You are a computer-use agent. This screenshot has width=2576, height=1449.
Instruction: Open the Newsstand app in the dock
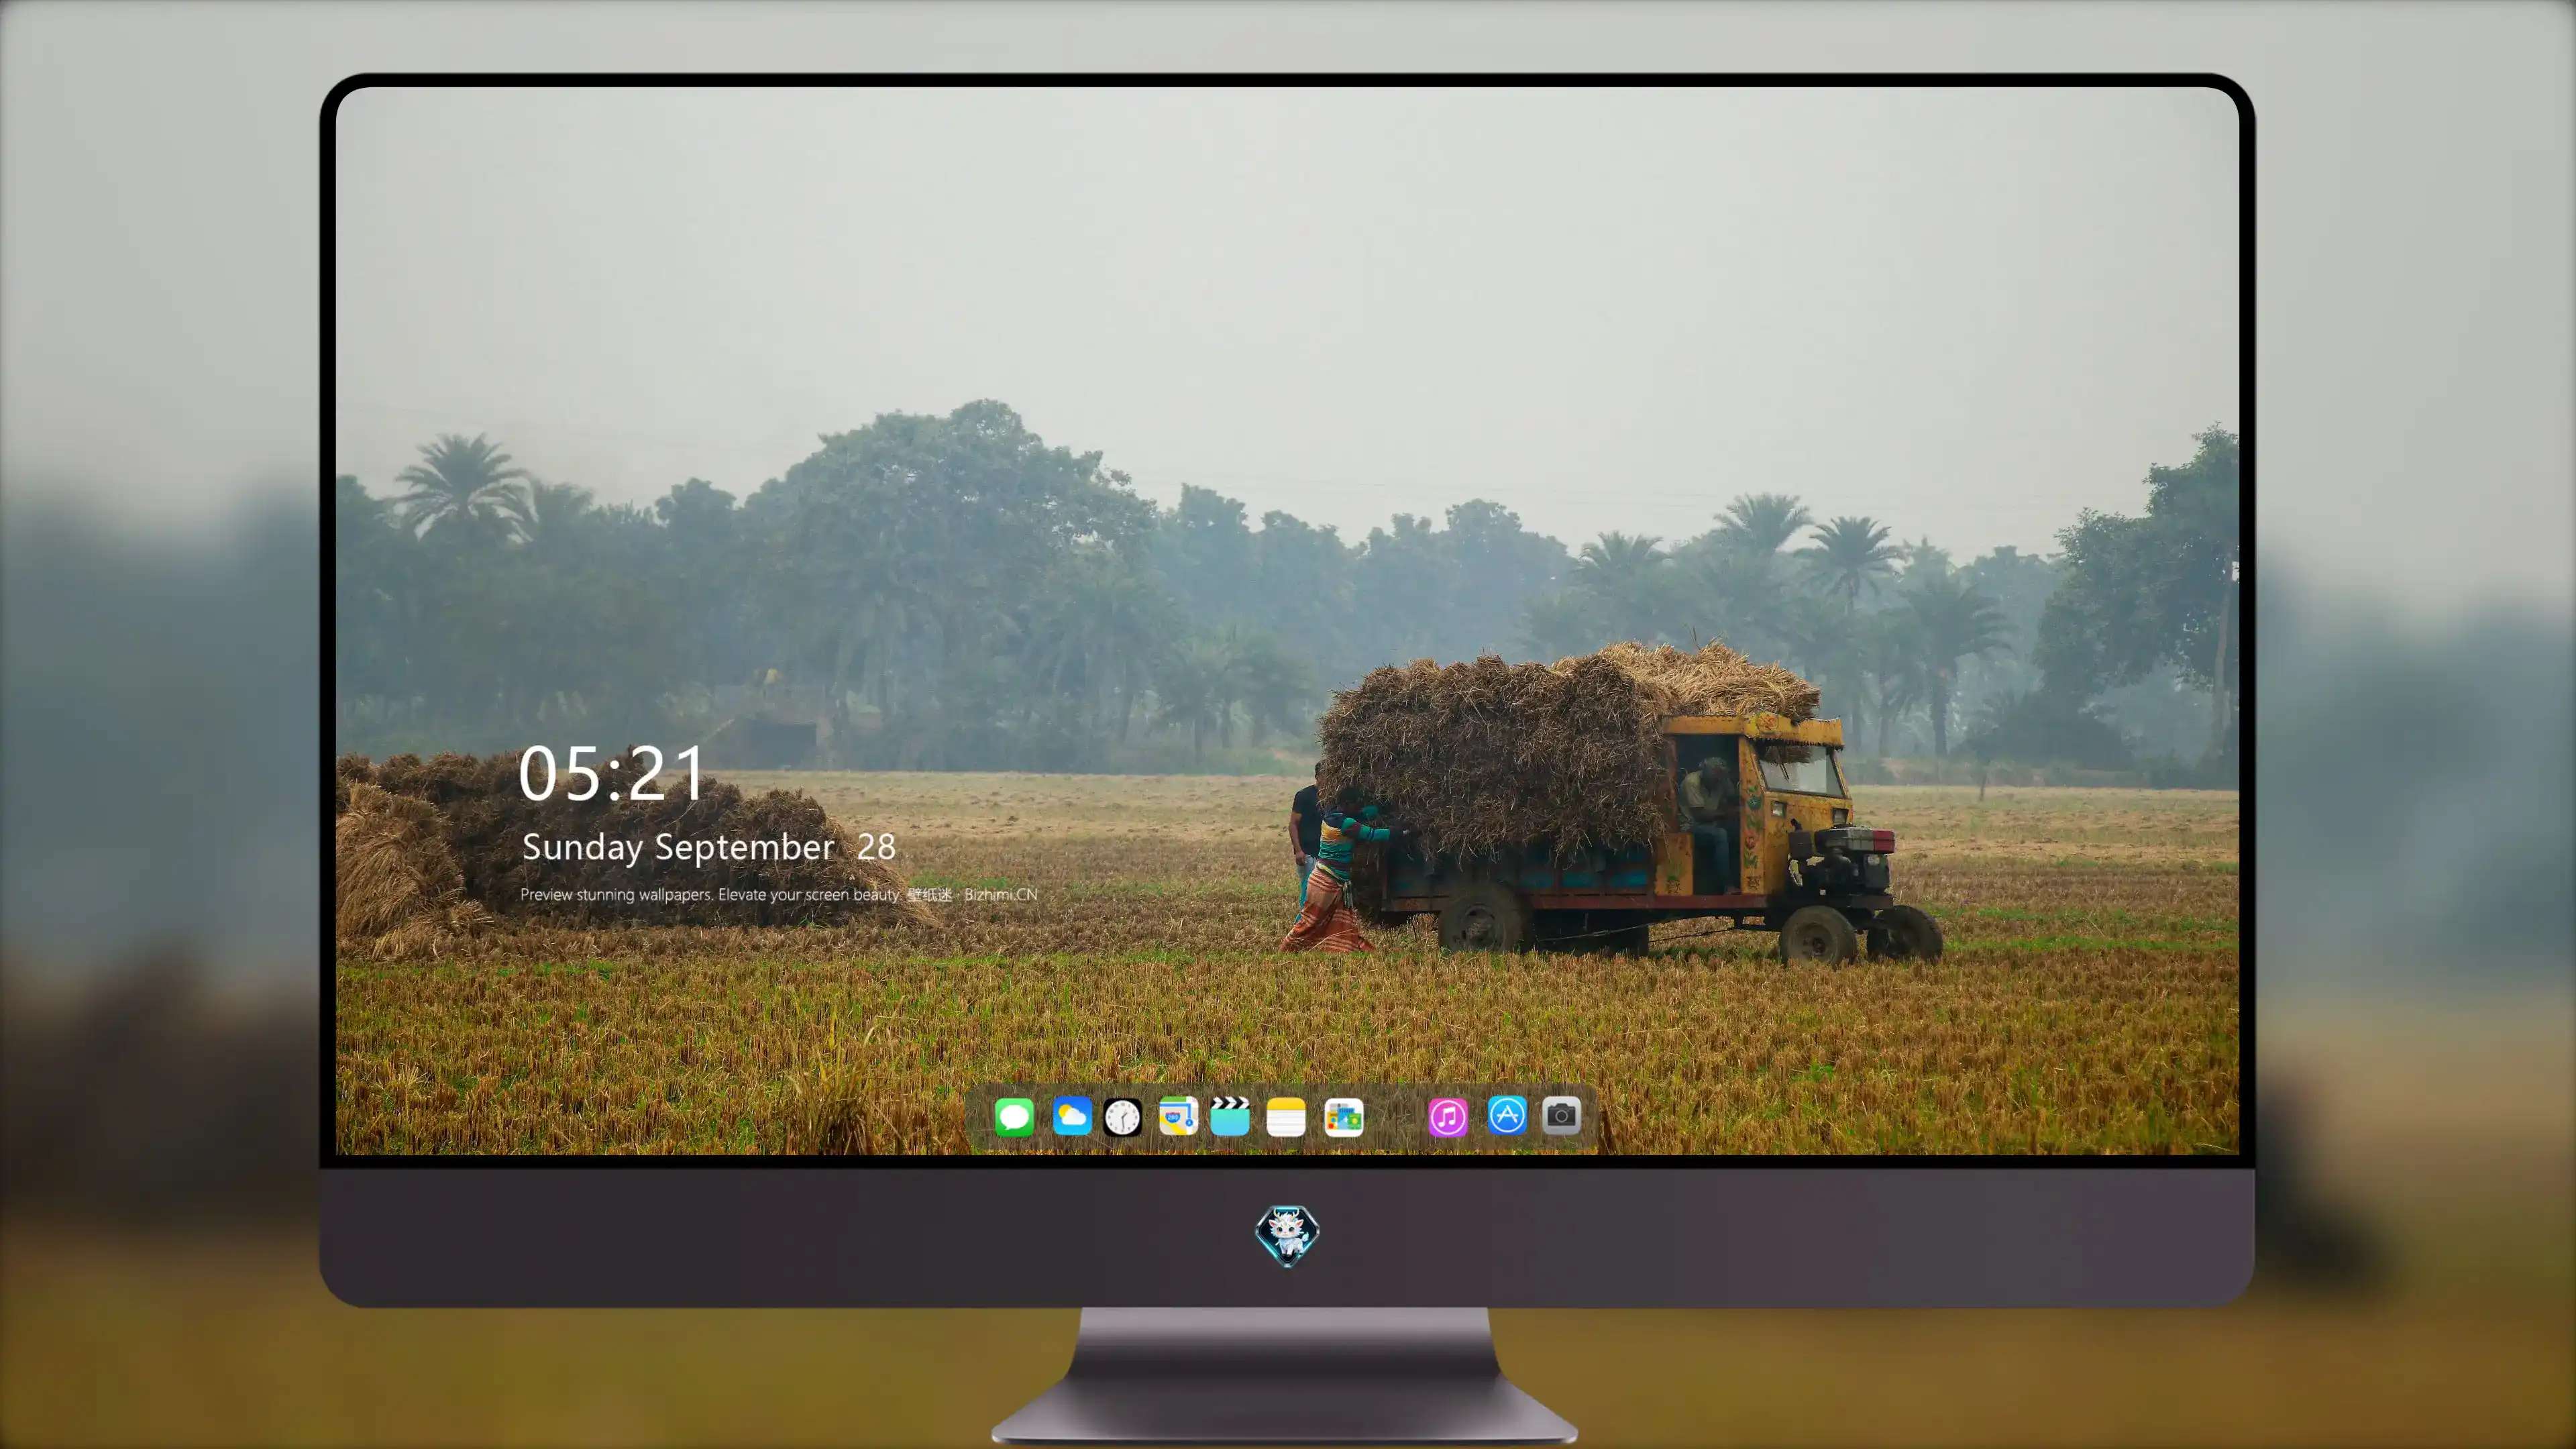coord(1344,1116)
